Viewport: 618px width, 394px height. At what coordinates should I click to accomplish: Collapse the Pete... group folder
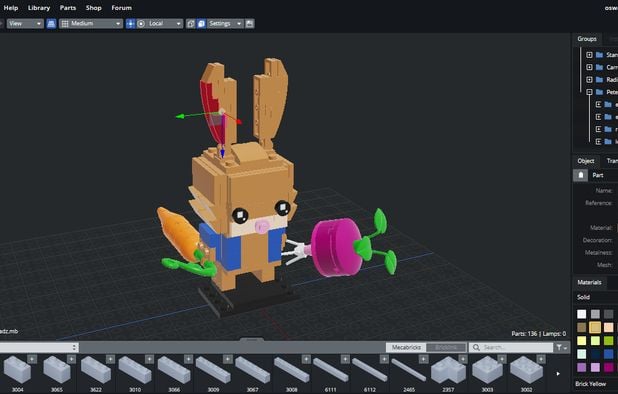(x=589, y=92)
